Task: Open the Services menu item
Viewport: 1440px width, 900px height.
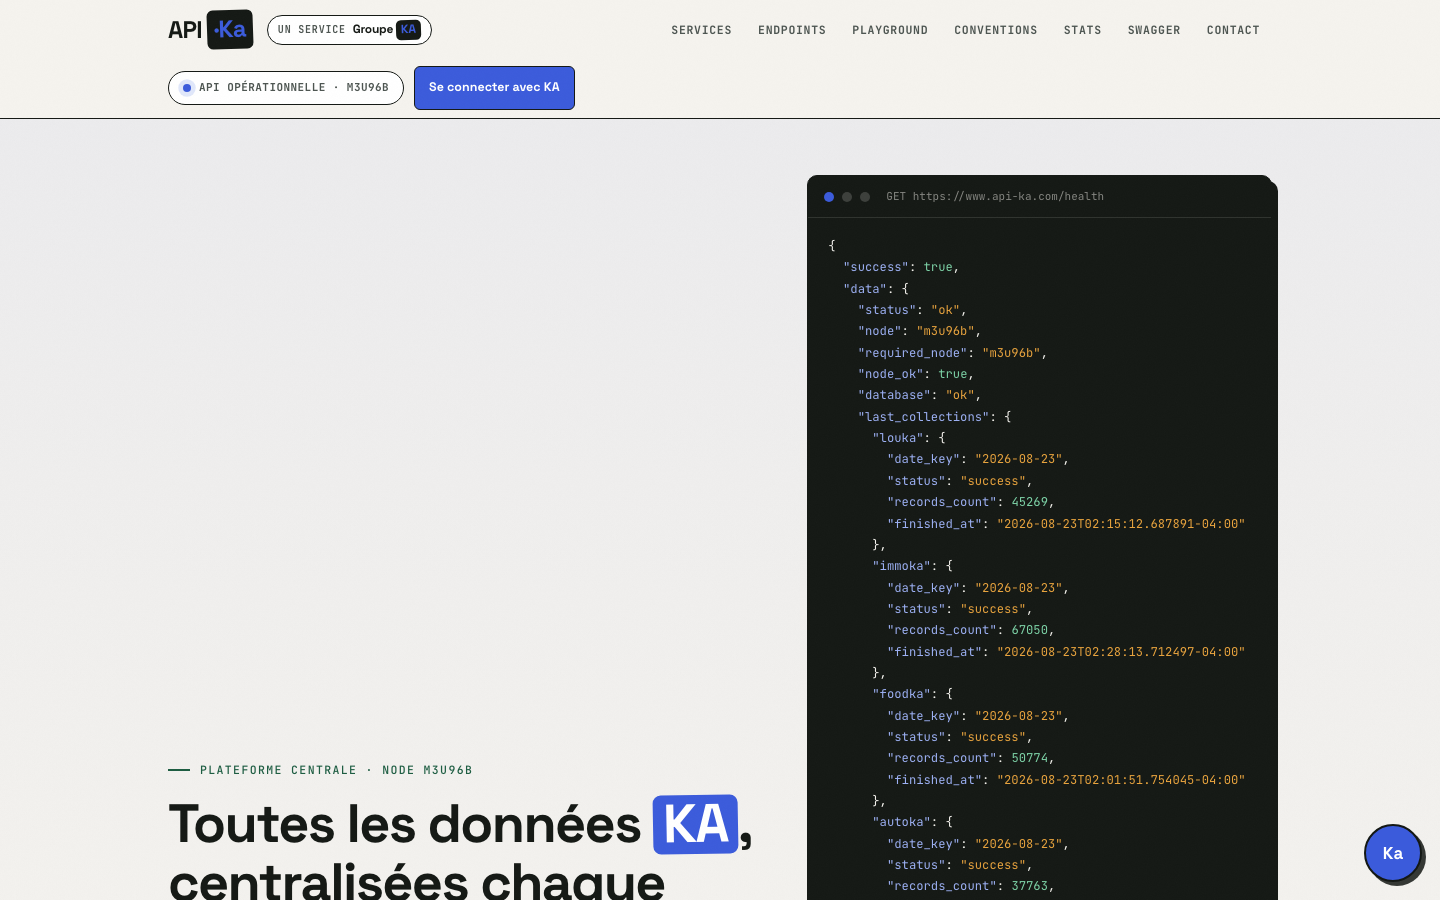Action: click(701, 30)
